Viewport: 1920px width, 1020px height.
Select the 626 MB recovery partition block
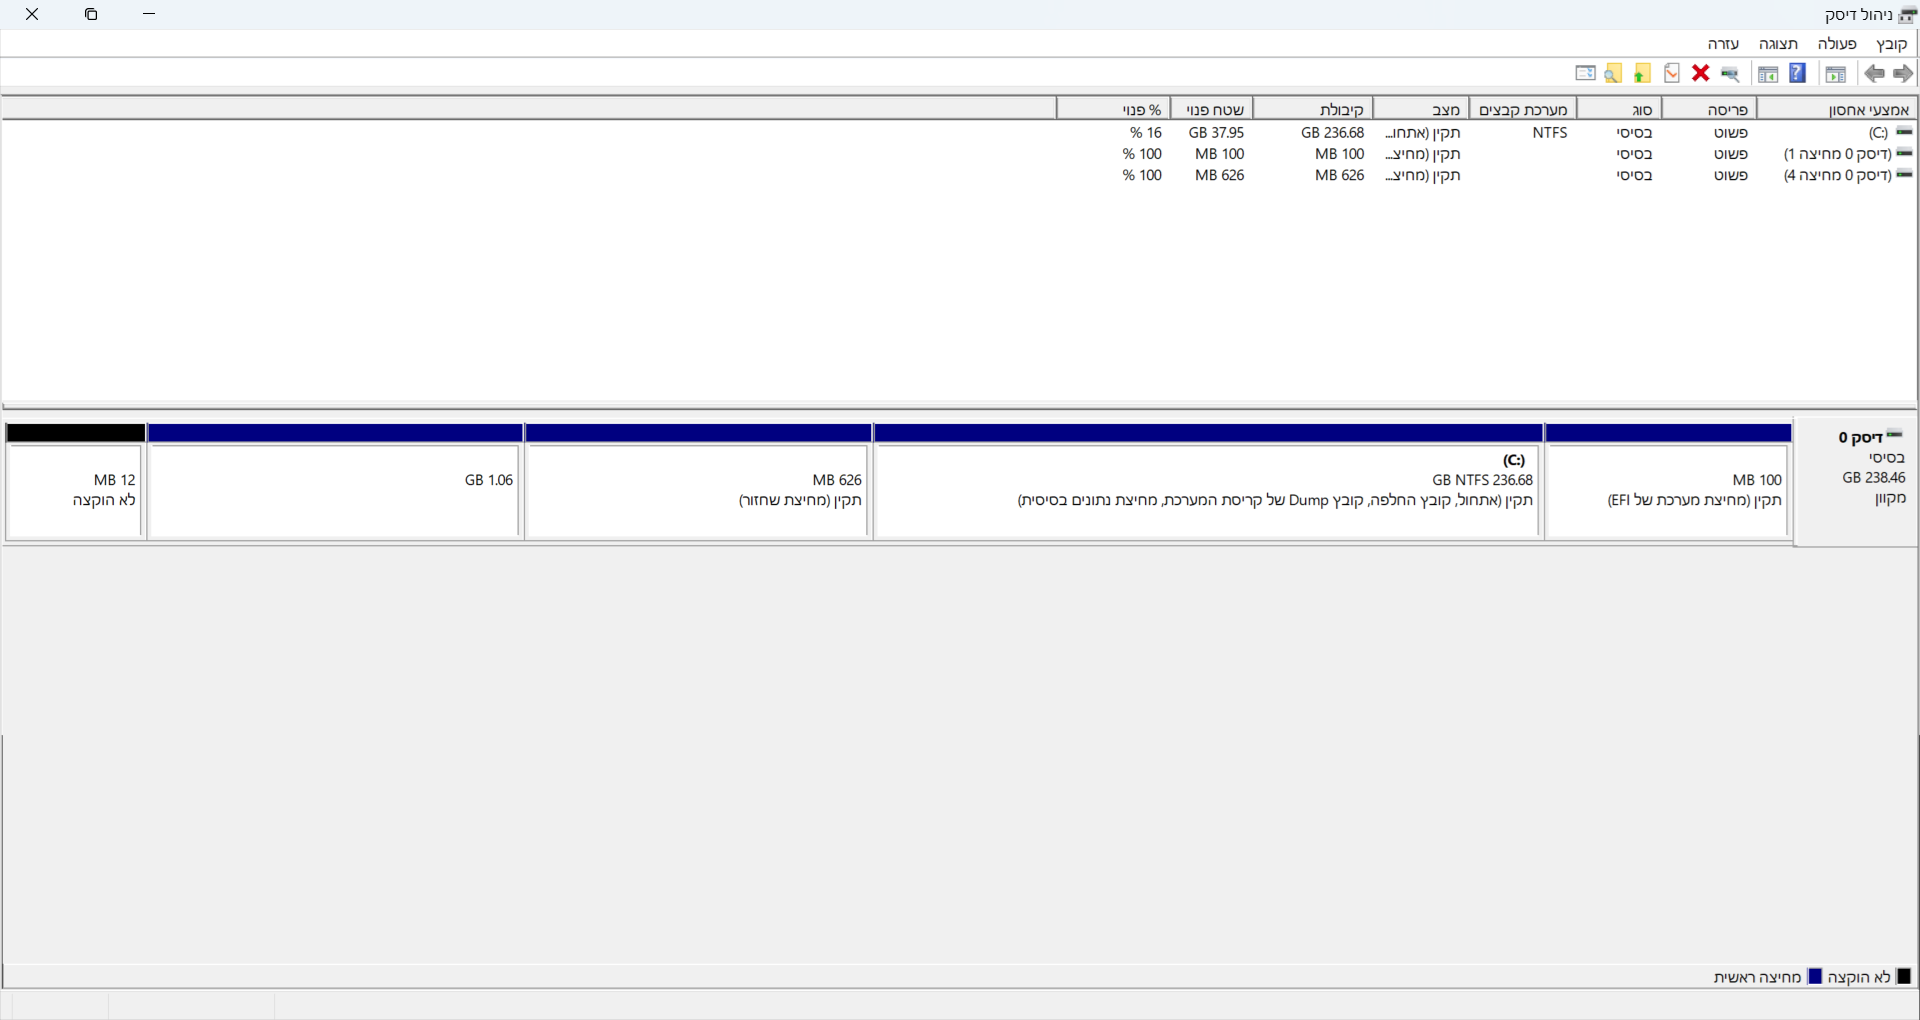tap(698, 482)
